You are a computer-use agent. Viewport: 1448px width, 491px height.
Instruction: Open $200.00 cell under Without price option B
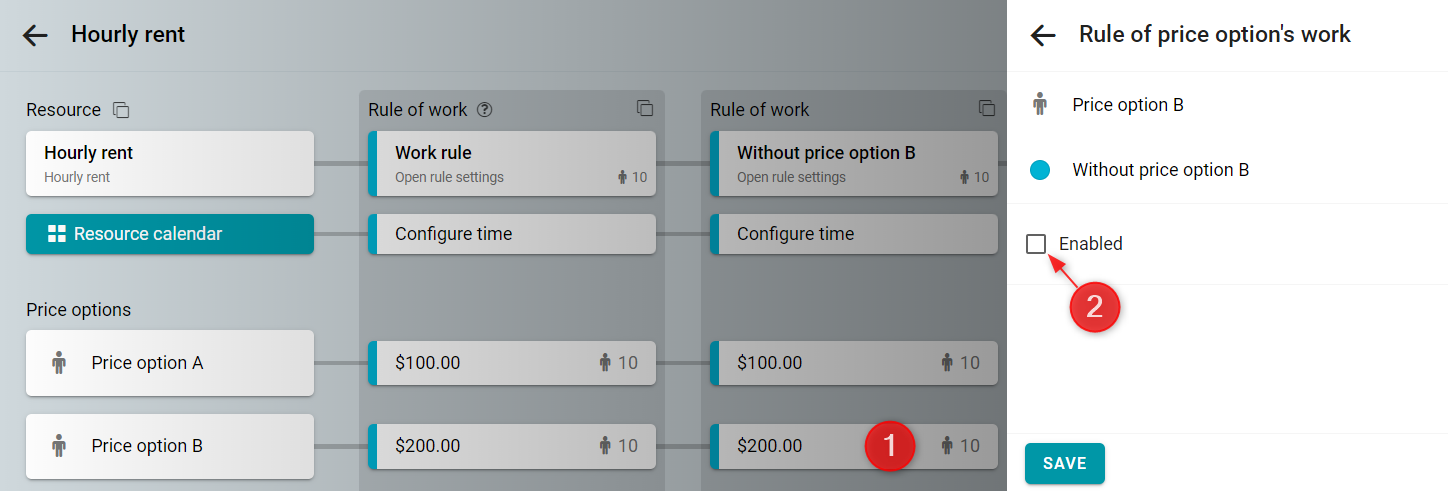tap(854, 446)
